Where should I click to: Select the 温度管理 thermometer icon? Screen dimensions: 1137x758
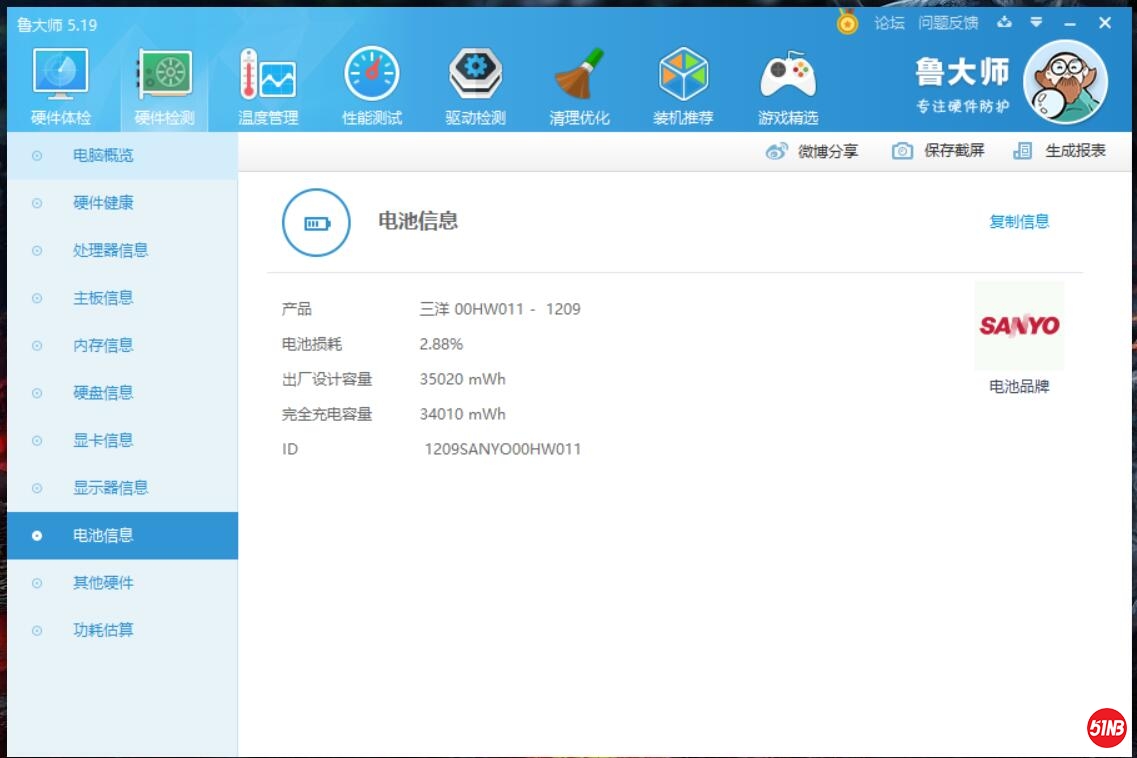pos(268,75)
